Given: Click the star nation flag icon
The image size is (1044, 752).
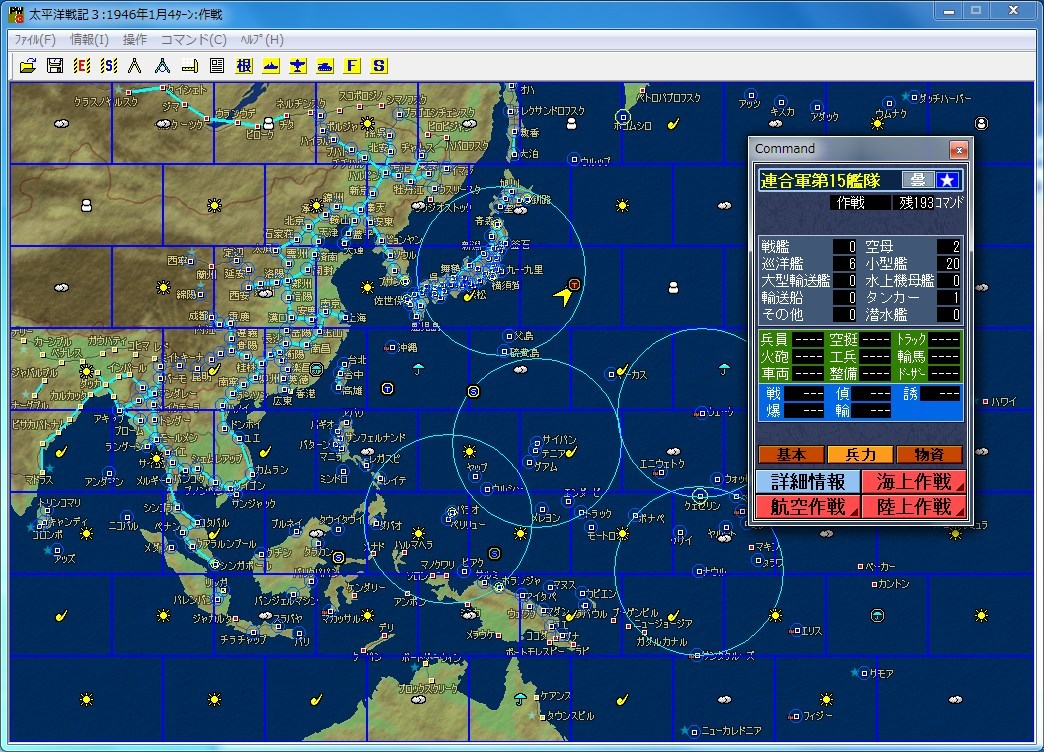Looking at the screenshot, I should point(947,180).
